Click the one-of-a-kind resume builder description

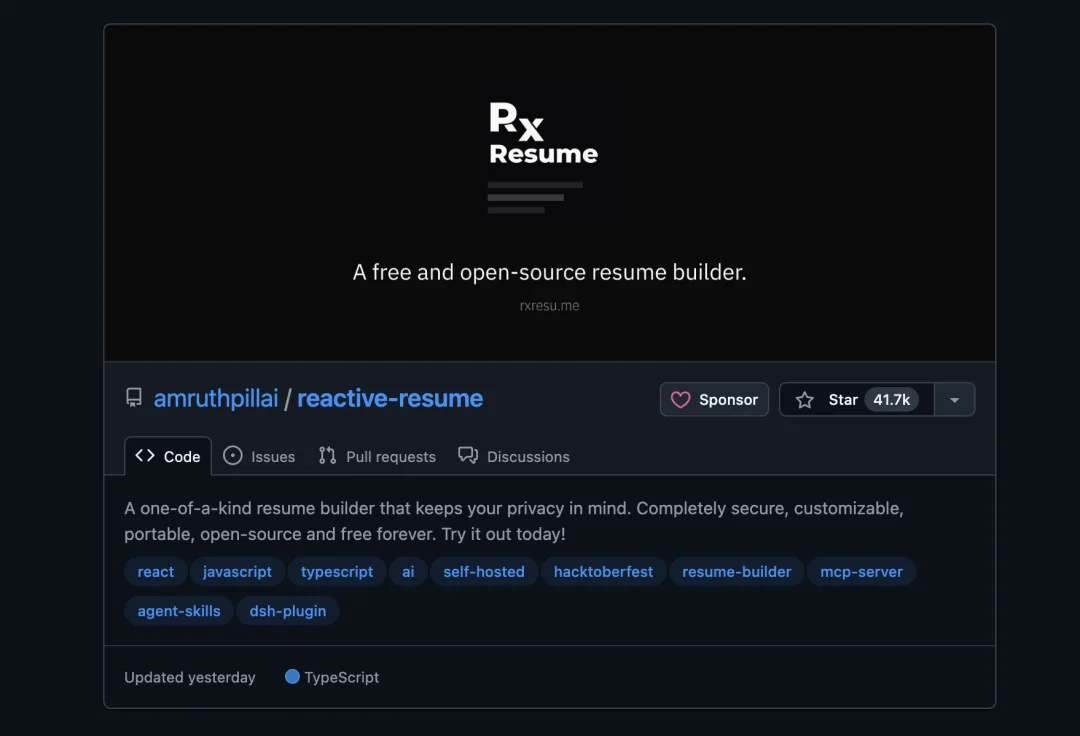coord(514,521)
